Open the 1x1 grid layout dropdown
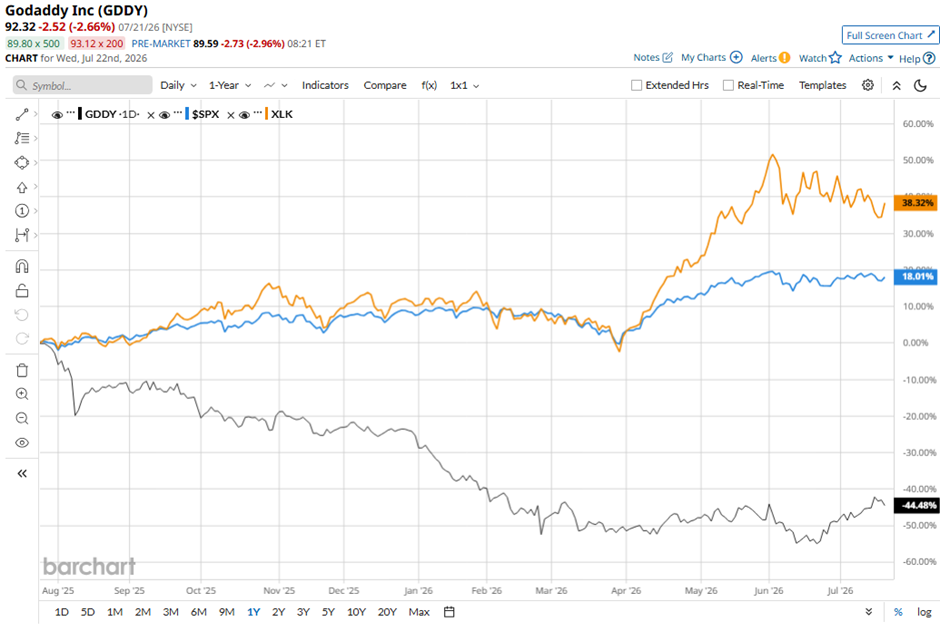The height and width of the screenshot is (631, 940). point(465,85)
